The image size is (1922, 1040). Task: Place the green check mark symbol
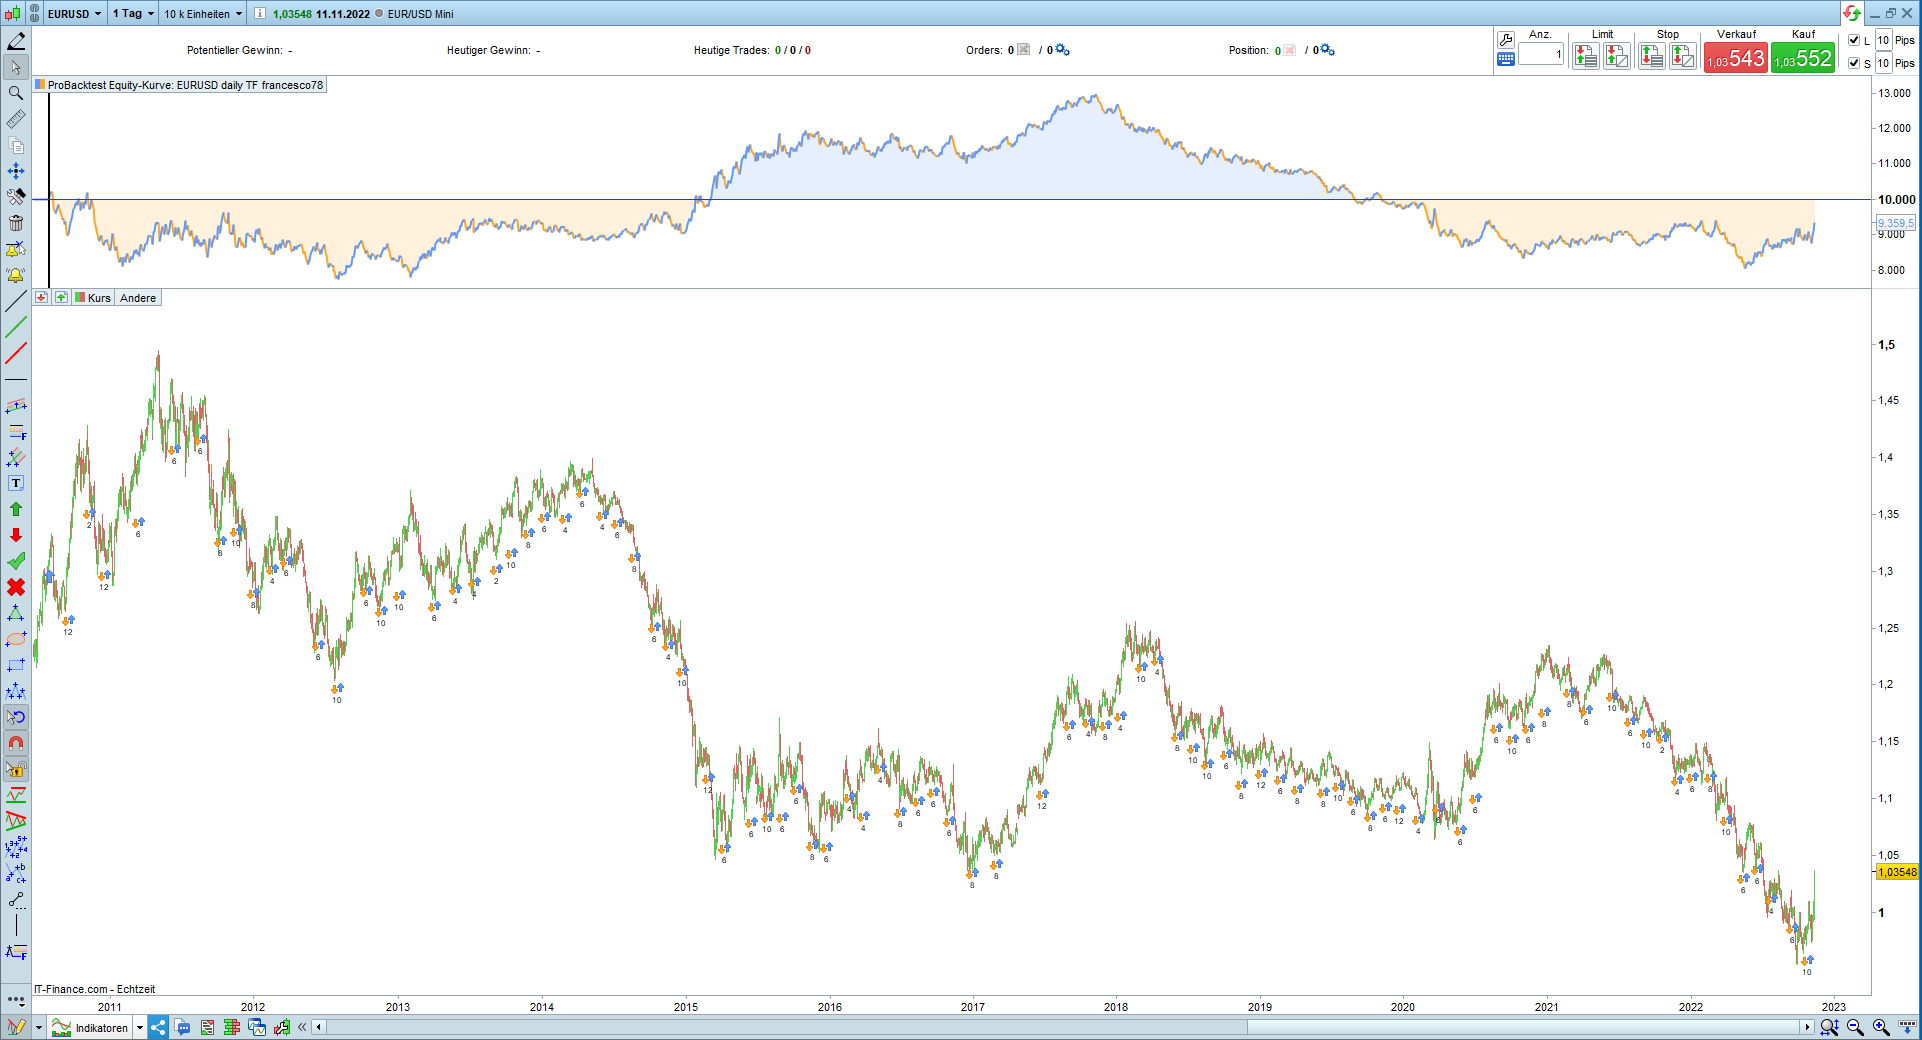tap(16, 561)
